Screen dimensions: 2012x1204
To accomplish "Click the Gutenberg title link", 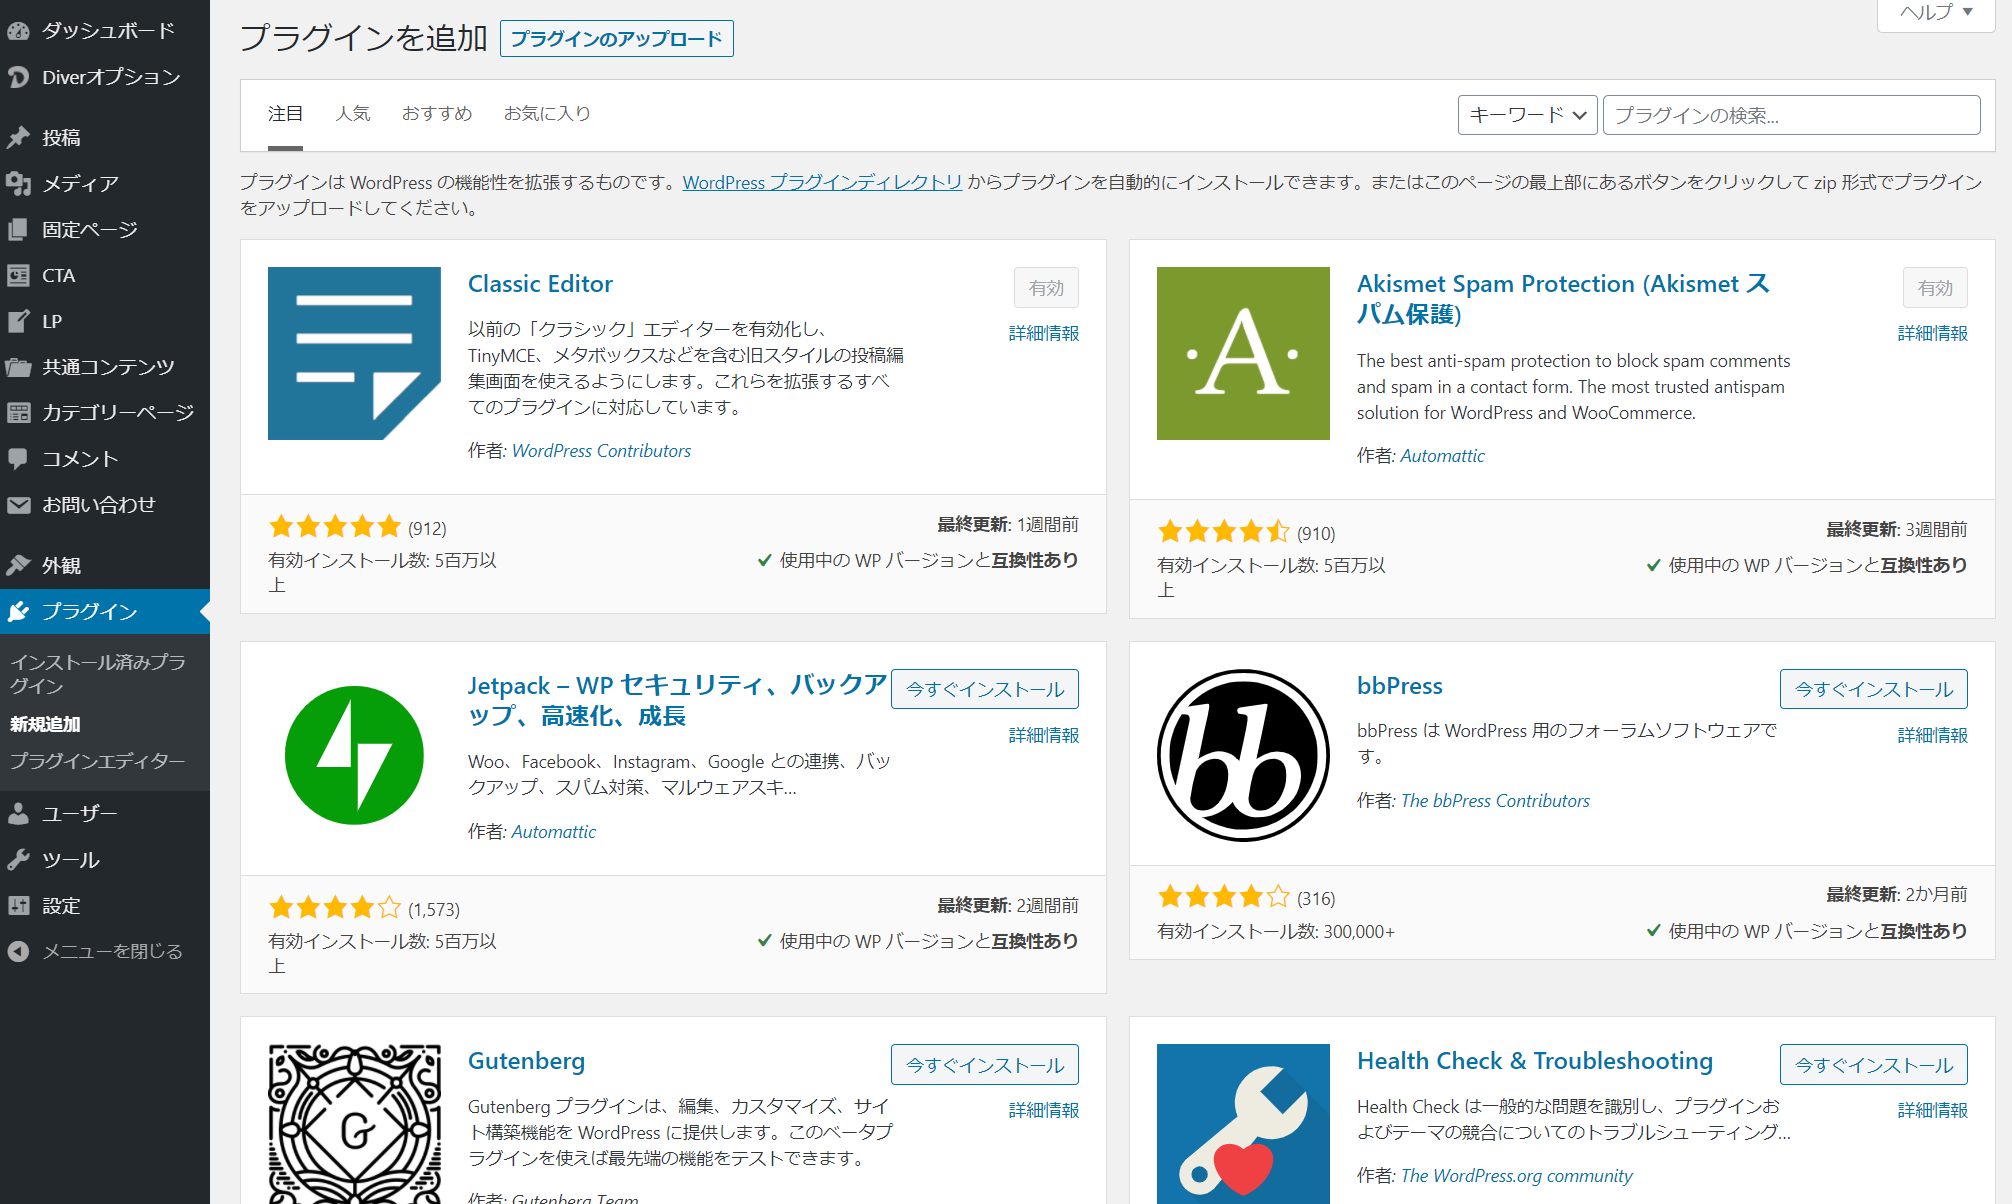I will click(526, 1061).
